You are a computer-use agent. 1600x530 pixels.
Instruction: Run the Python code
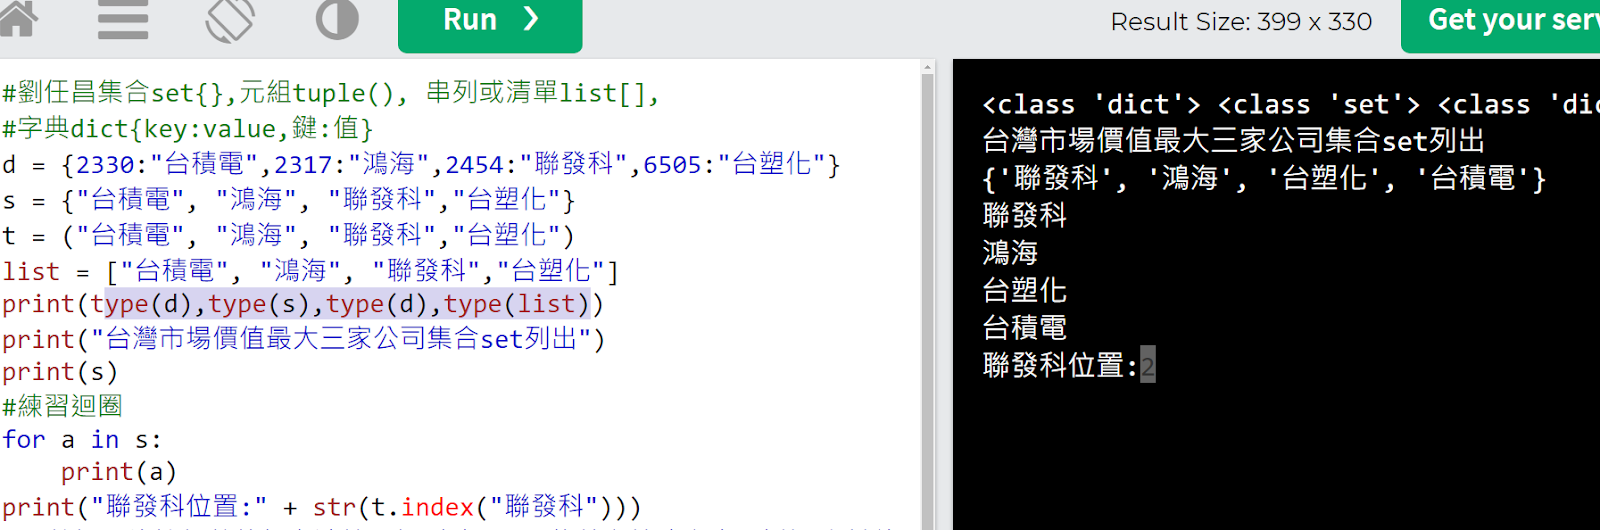click(490, 24)
